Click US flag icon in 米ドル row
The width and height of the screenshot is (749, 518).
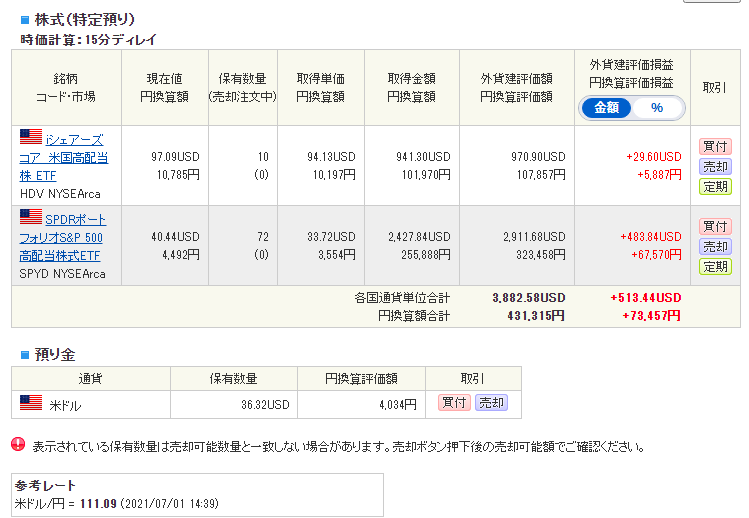31,402
